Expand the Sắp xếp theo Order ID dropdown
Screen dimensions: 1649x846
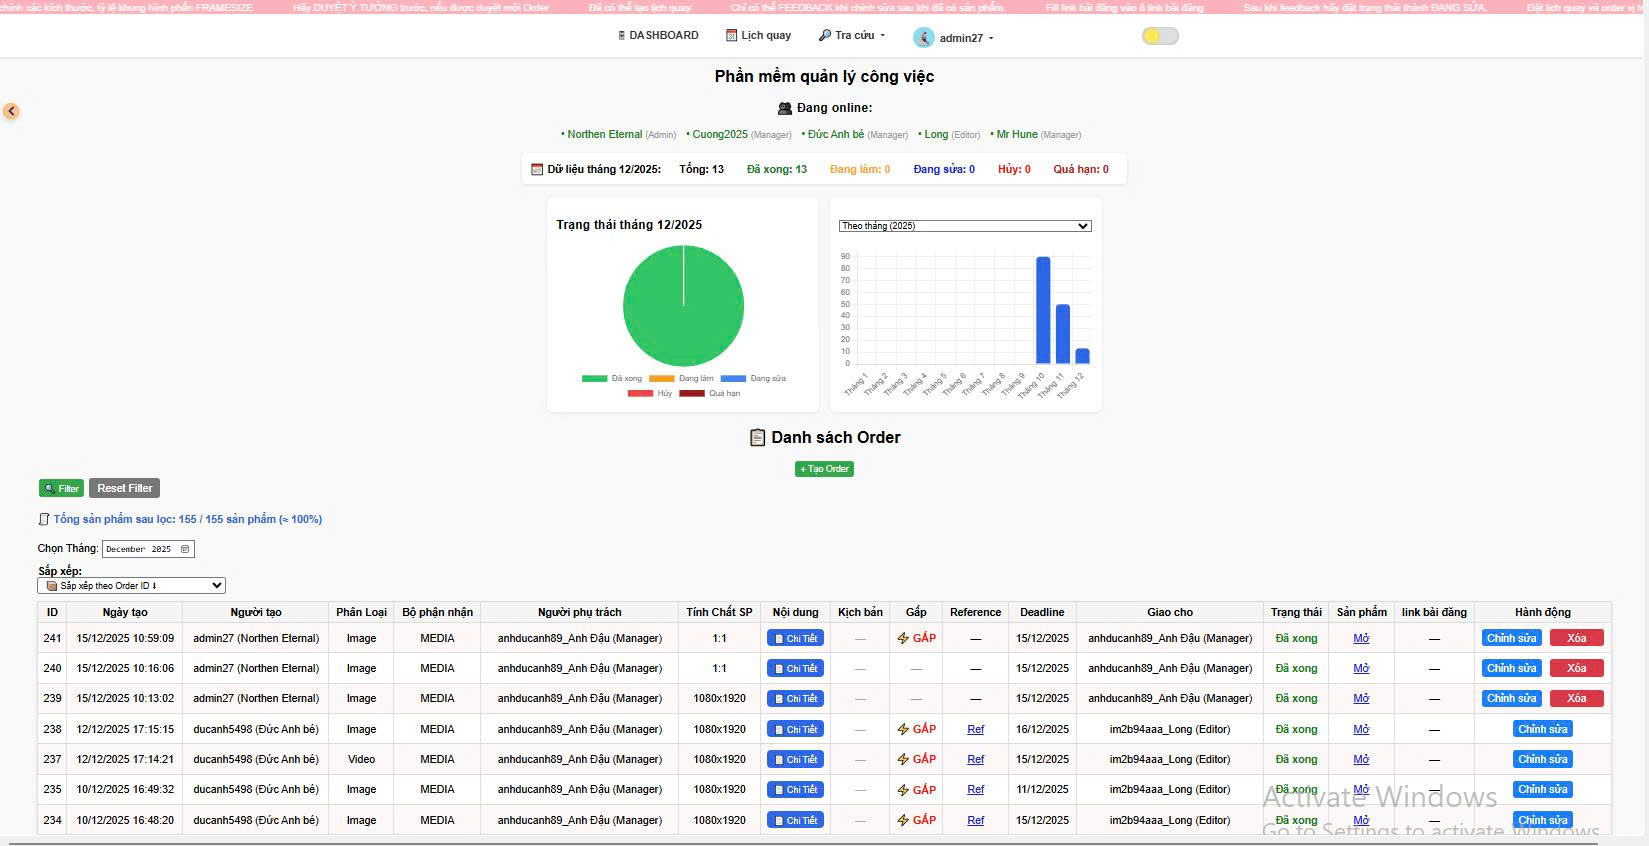click(x=131, y=586)
